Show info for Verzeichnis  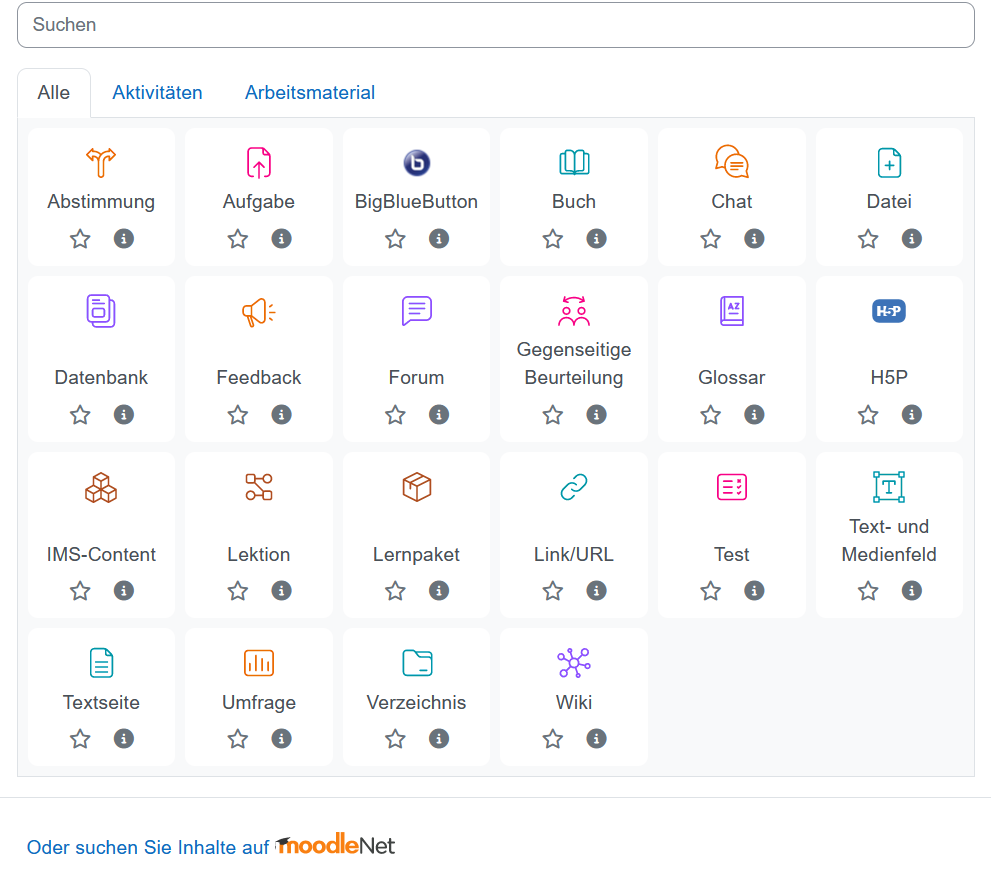coord(439,738)
